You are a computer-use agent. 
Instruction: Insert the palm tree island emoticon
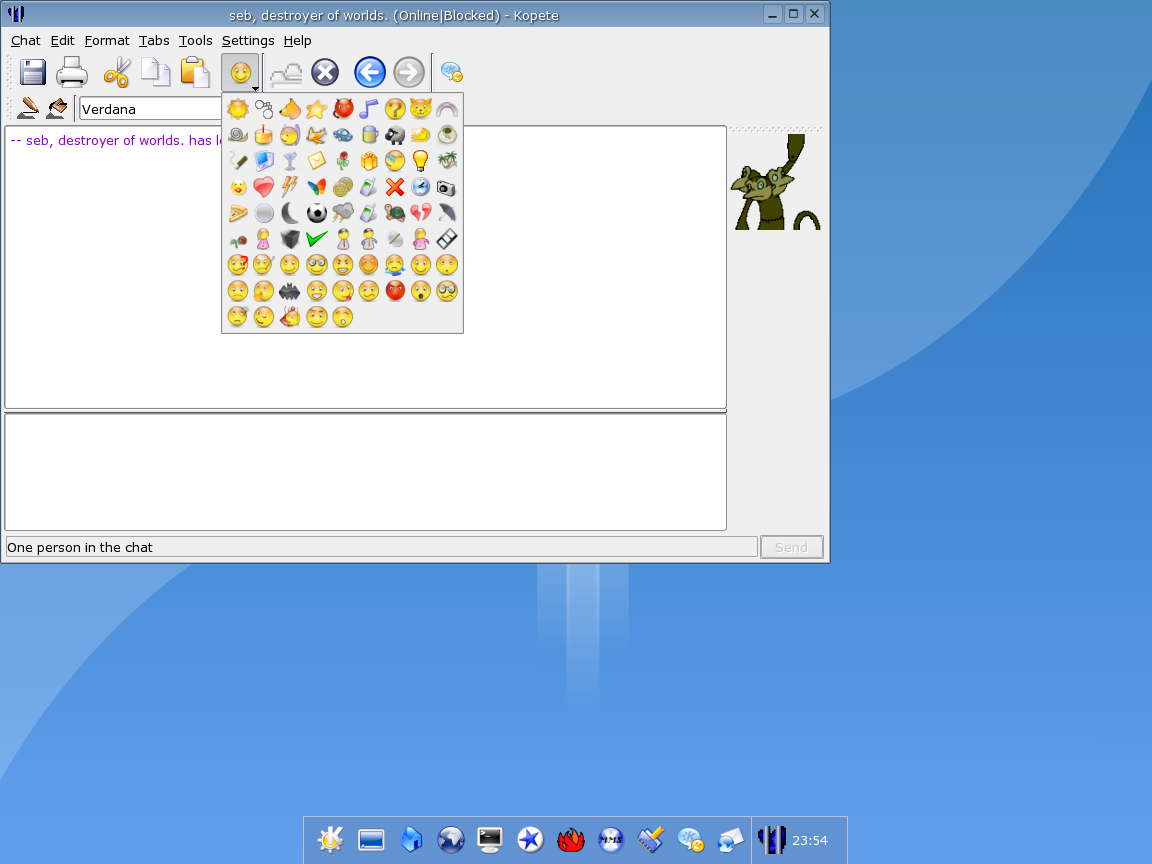pyautogui.click(x=447, y=161)
